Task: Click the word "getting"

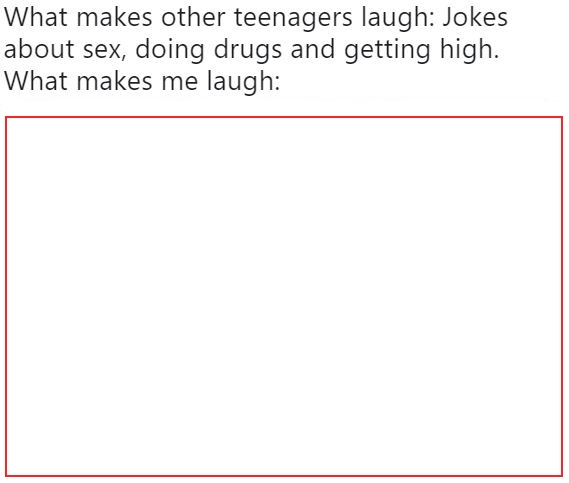Action: pyautogui.click(x=387, y=50)
